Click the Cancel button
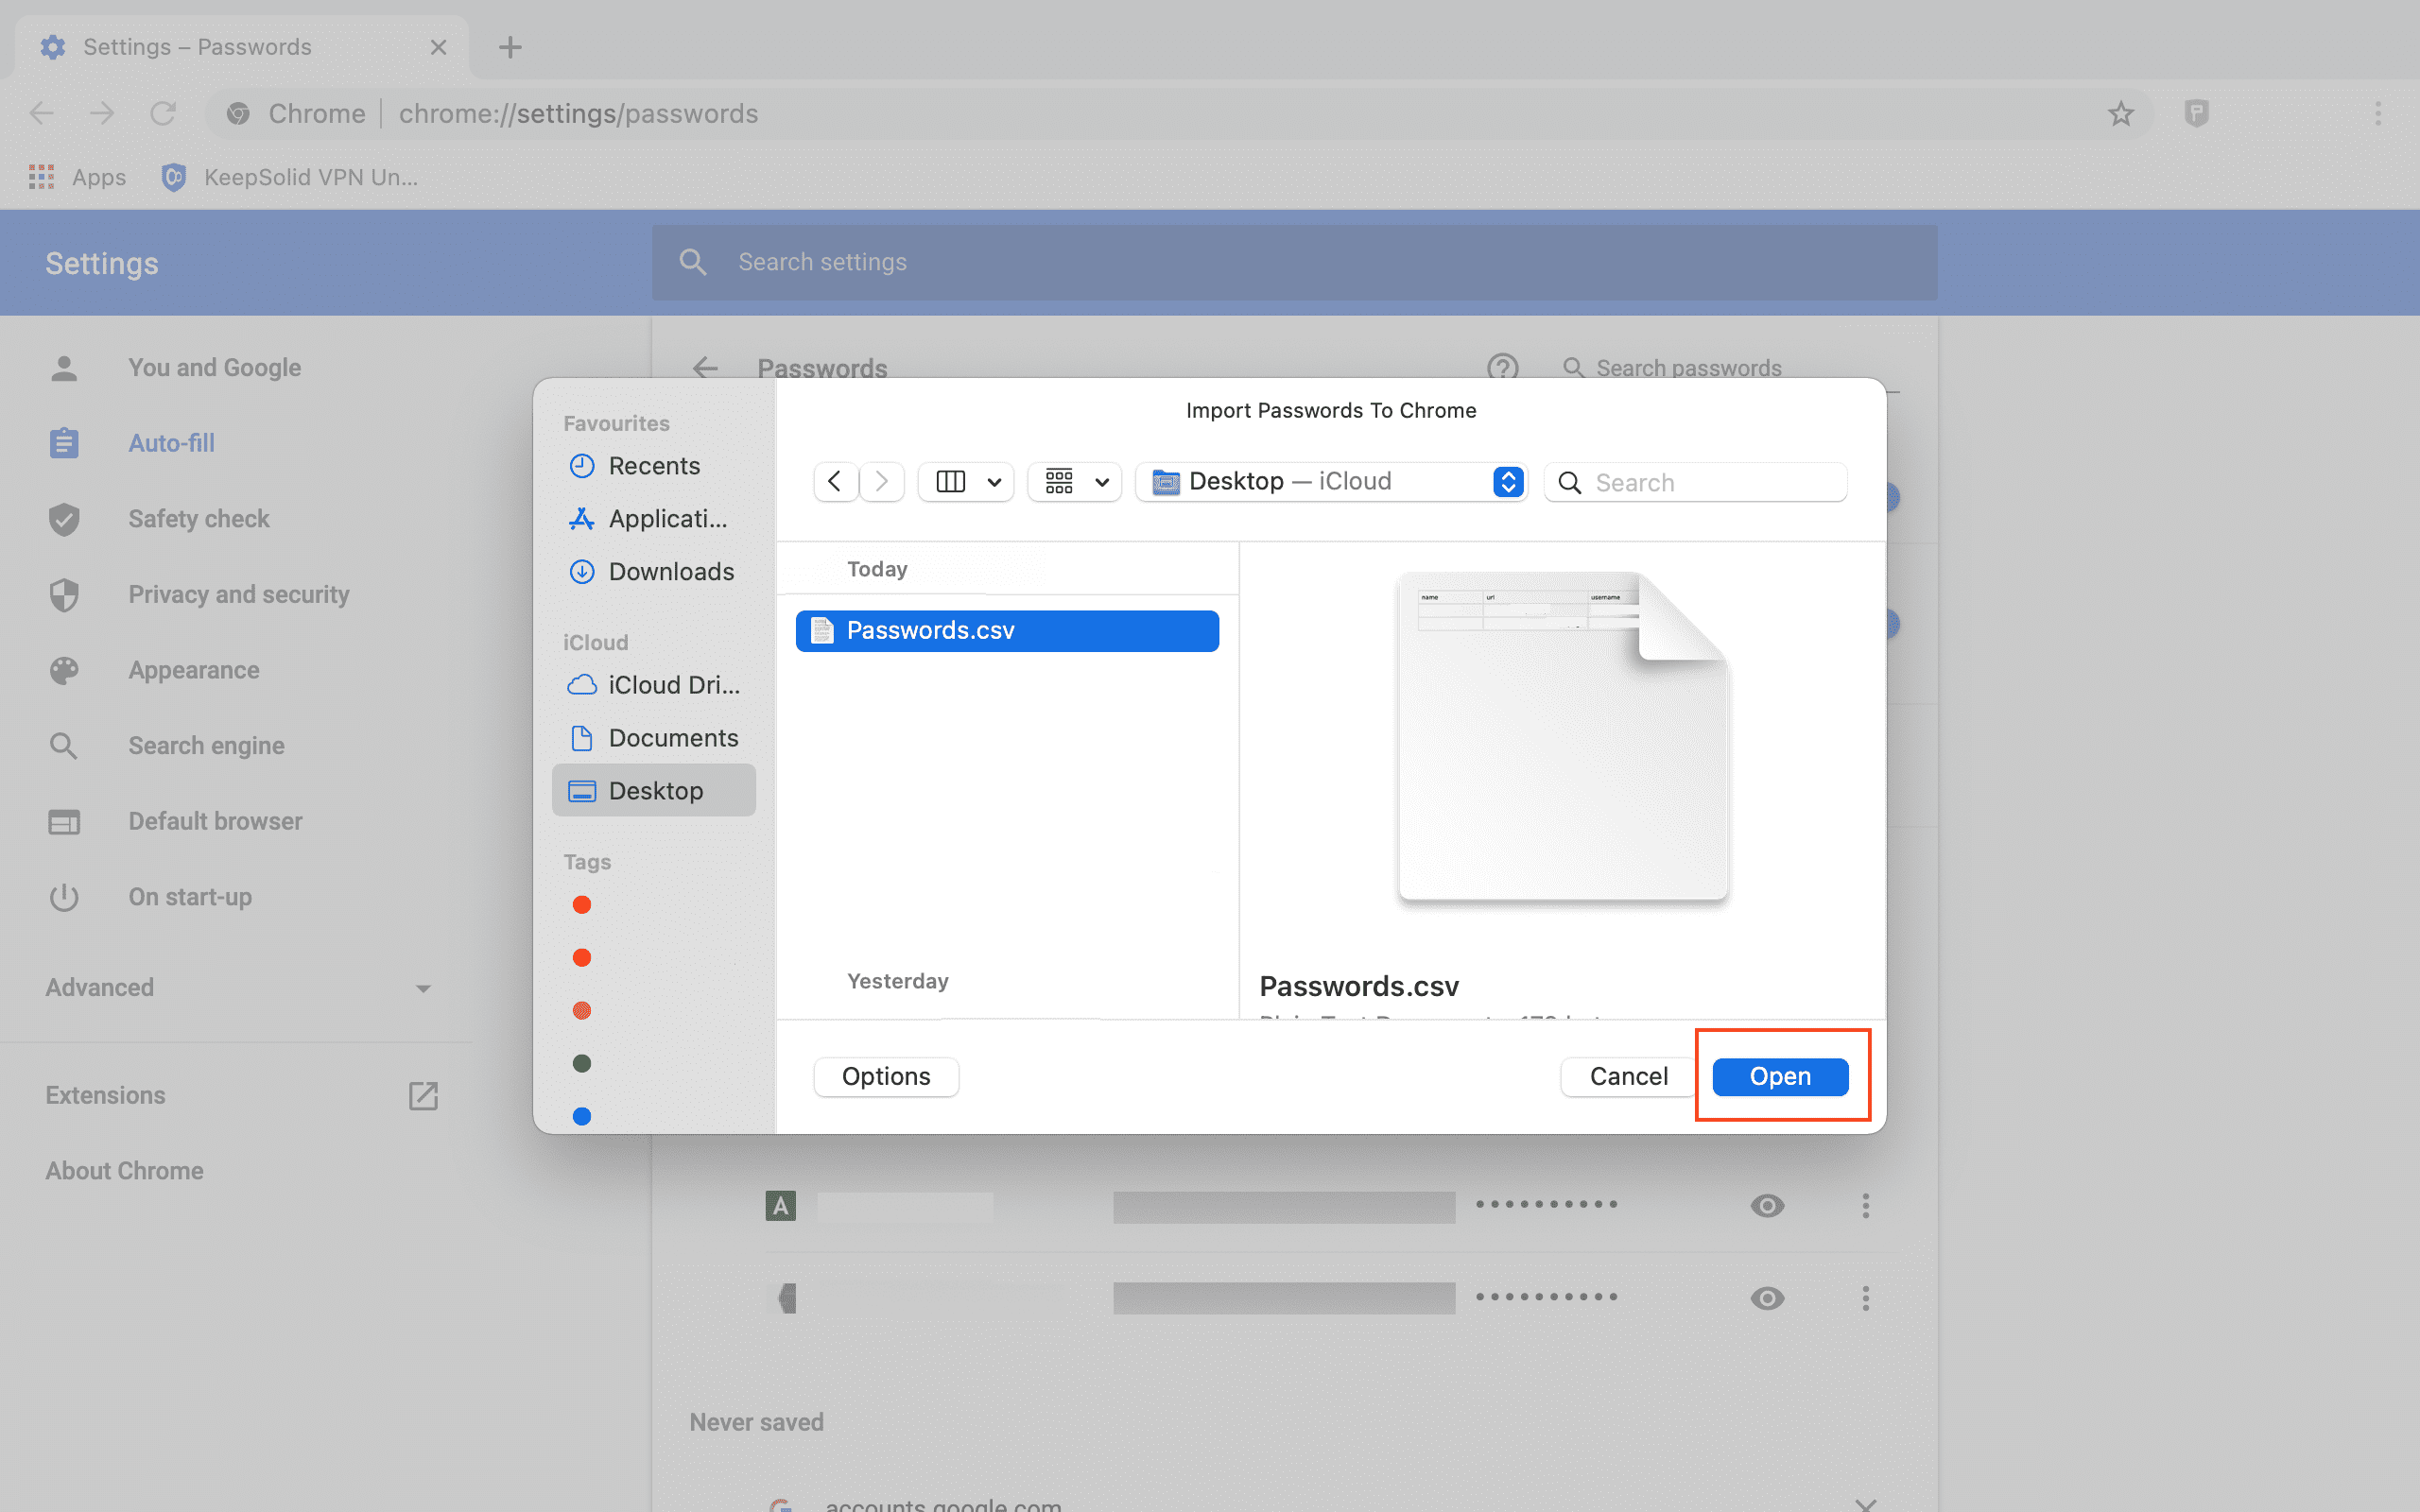 [x=1628, y=1076]
